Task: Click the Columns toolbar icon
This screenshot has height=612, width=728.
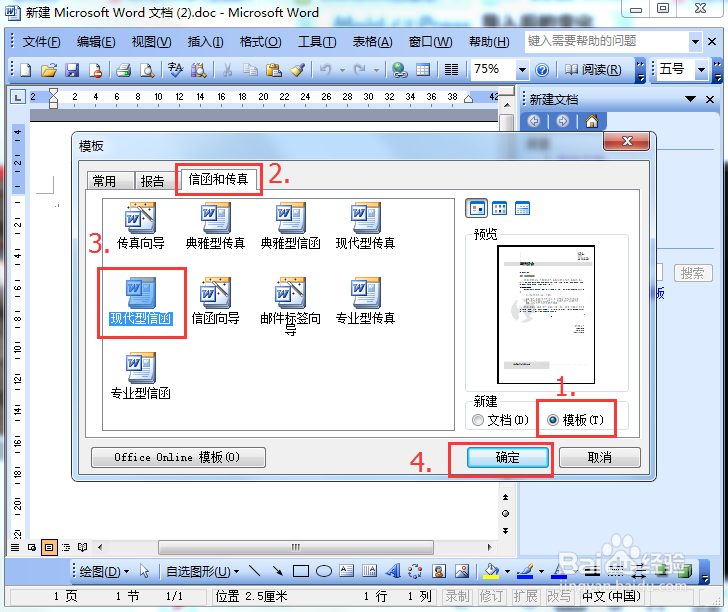Action: [451, 70]
